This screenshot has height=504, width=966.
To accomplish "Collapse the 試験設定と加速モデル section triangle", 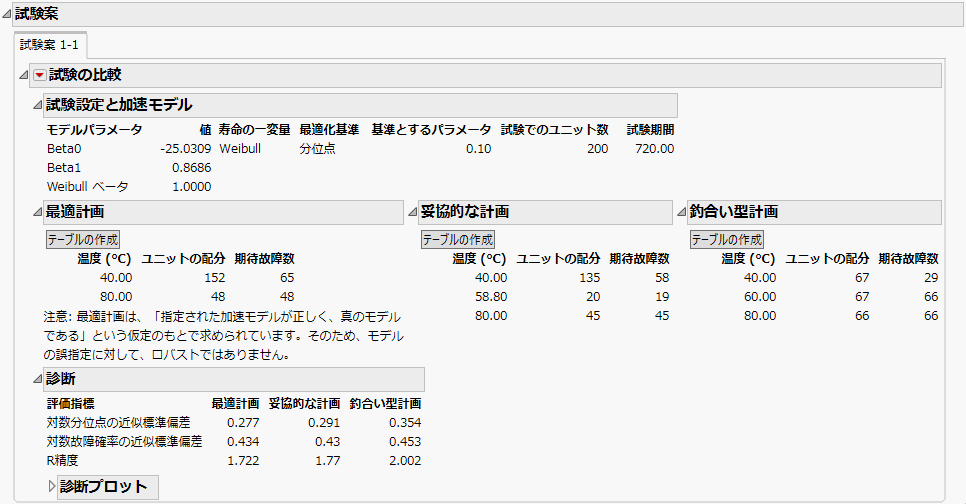I will (x=38, y=105).
